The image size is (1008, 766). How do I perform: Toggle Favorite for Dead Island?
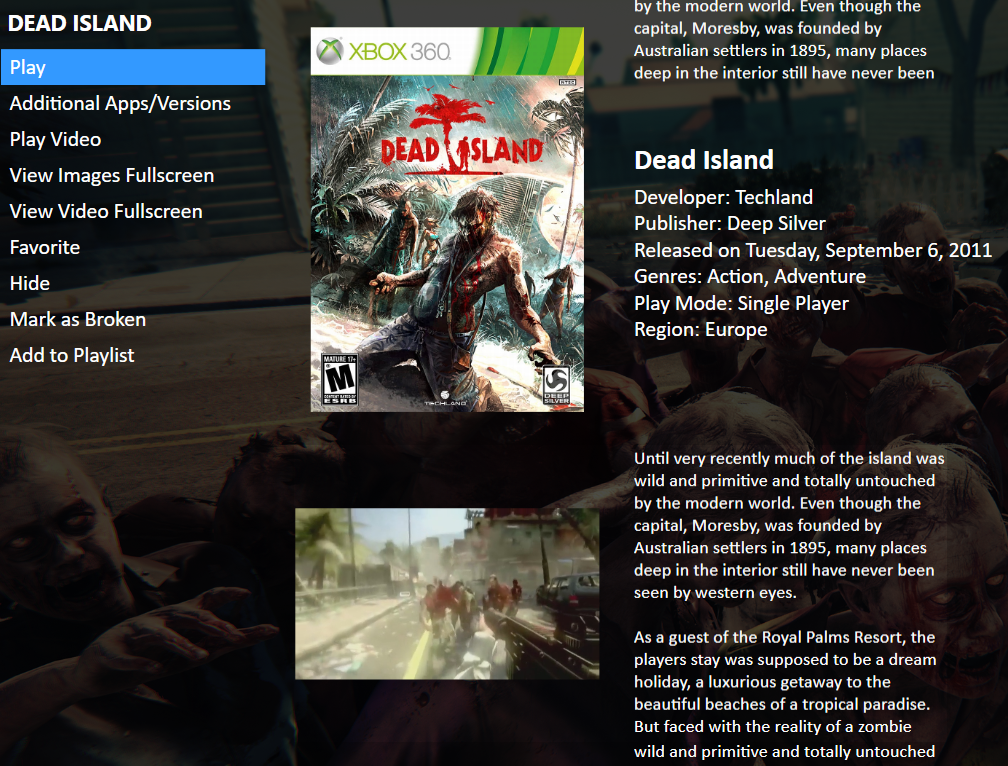point(45,247)
